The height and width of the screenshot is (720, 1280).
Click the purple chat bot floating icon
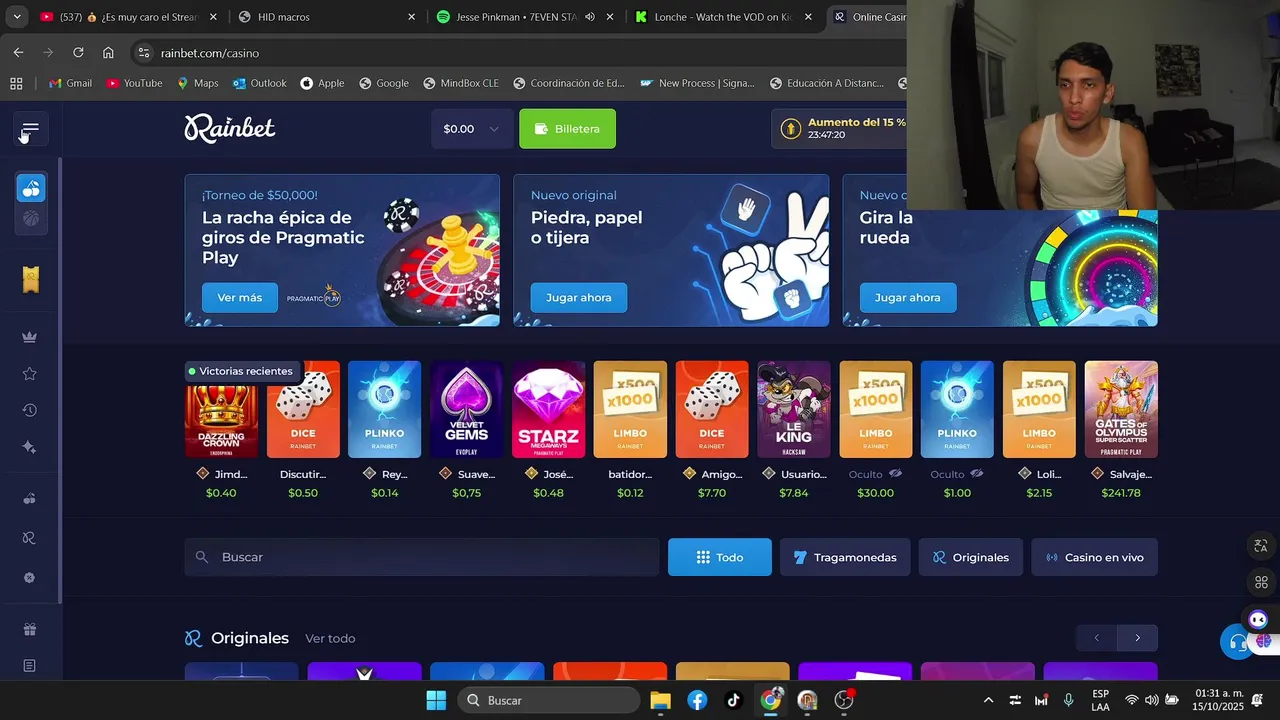1258,620
